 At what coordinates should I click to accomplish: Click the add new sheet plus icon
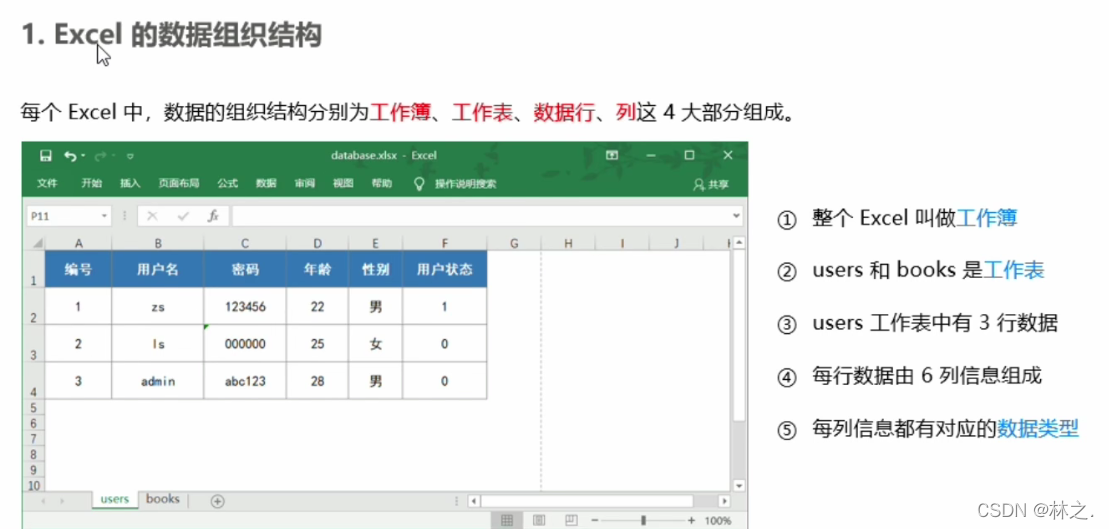(x=218, y=501)
